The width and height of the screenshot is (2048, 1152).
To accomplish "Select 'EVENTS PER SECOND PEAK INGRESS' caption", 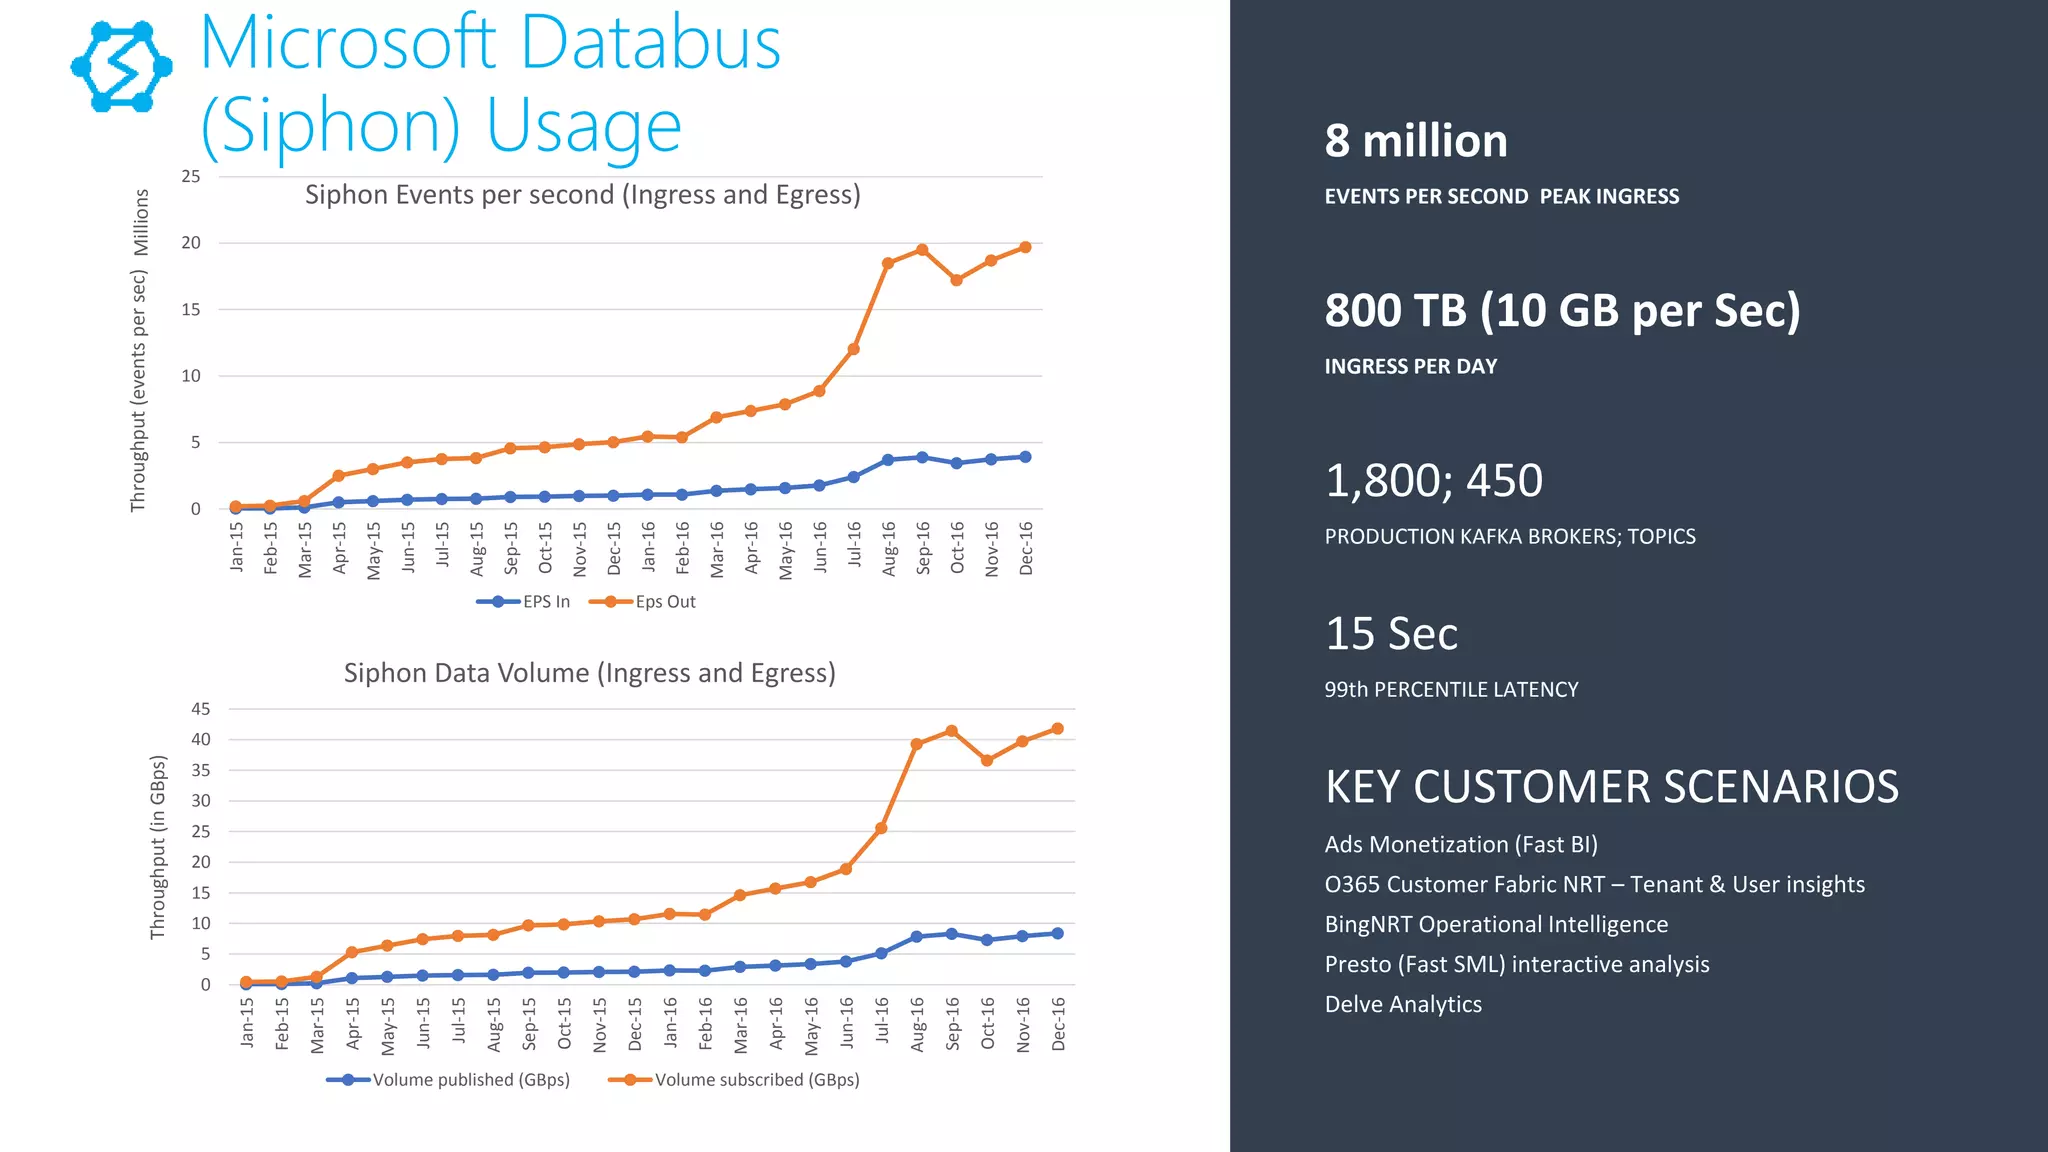I will click(x=1502, y=197).
